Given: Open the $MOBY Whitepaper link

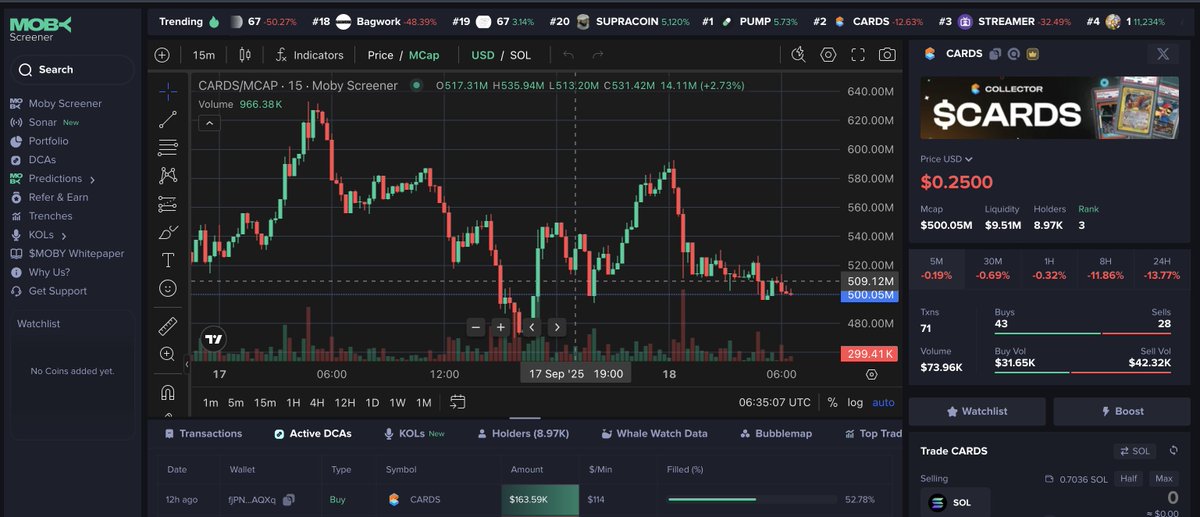Looking at the screenshot, I should 67,254.
